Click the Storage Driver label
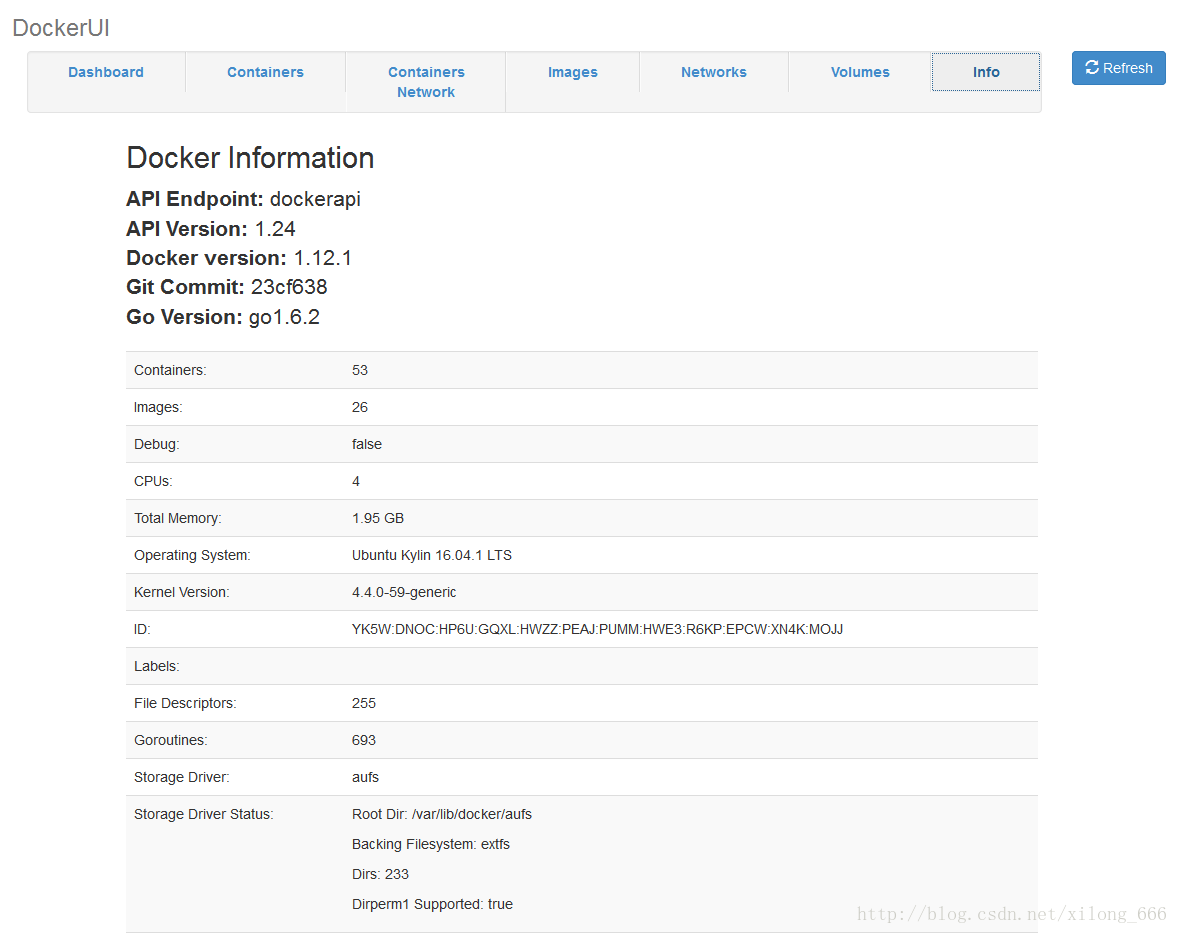This screenshot has height=934, width=1178. click(x=182, y=777)
